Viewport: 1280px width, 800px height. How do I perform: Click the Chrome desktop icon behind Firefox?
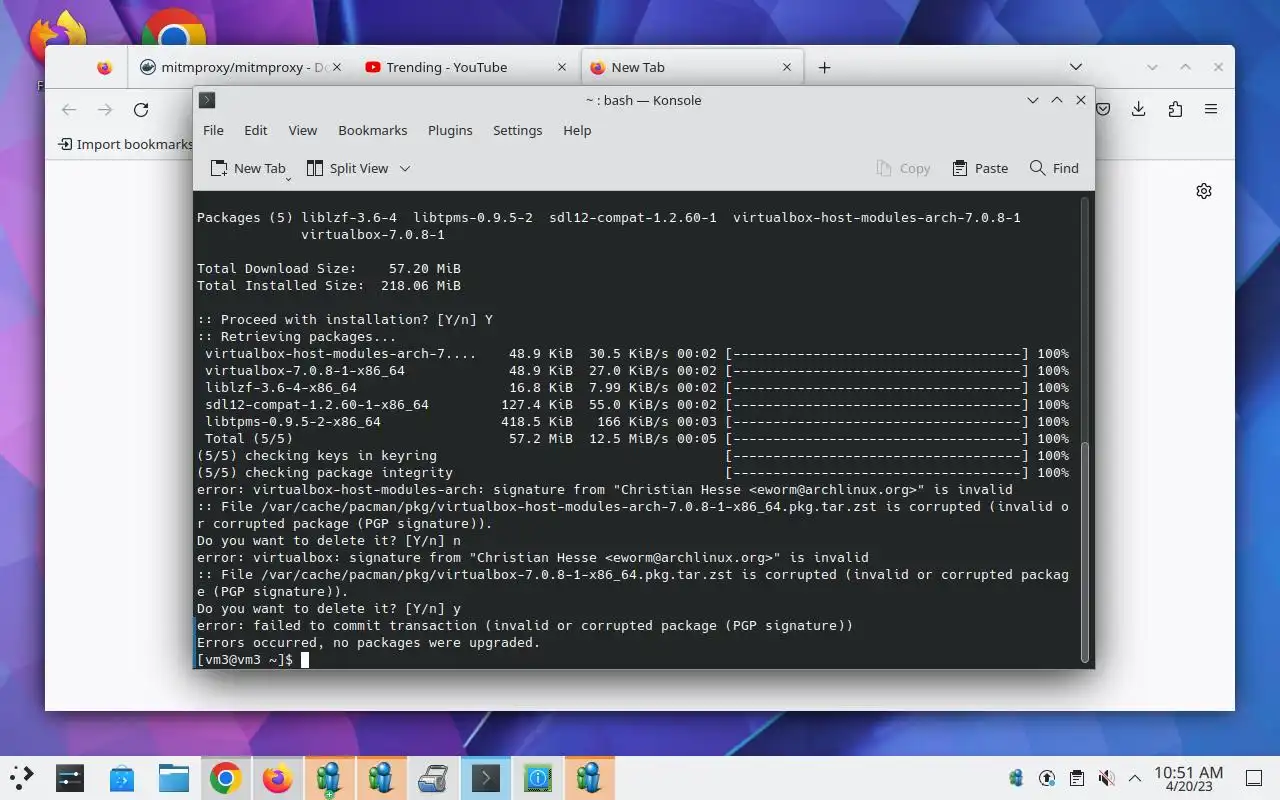tap(174, 28)
